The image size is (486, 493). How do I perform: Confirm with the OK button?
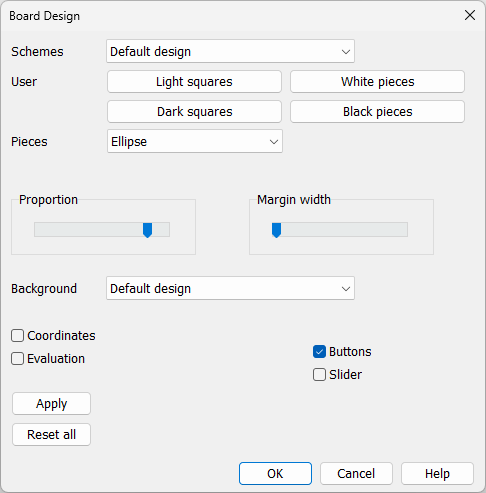(275, 473)
